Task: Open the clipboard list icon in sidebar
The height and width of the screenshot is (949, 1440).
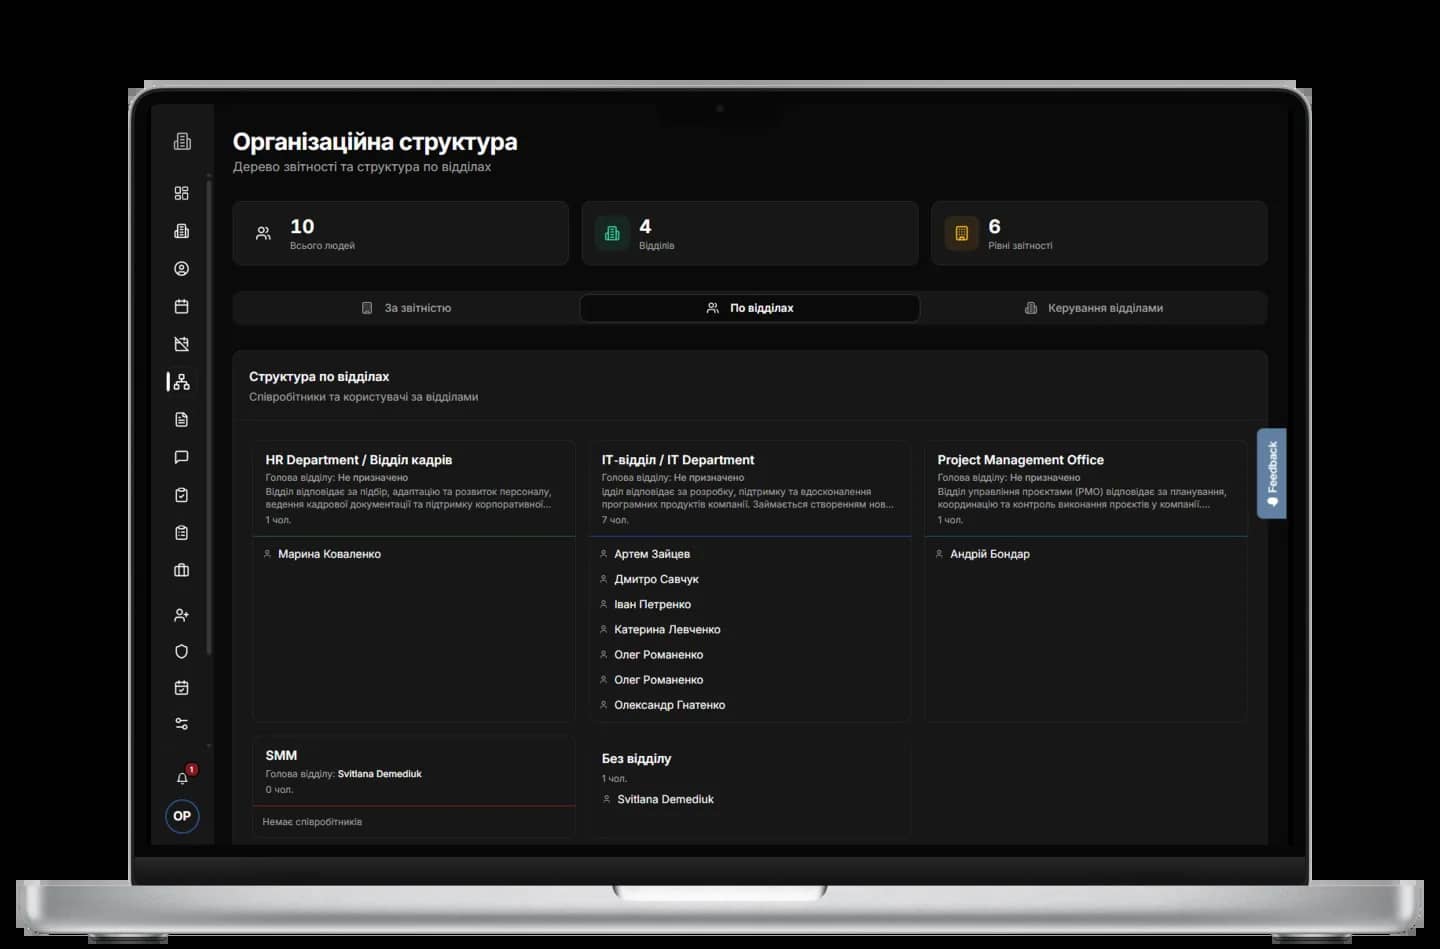Action: pos(181,533)
